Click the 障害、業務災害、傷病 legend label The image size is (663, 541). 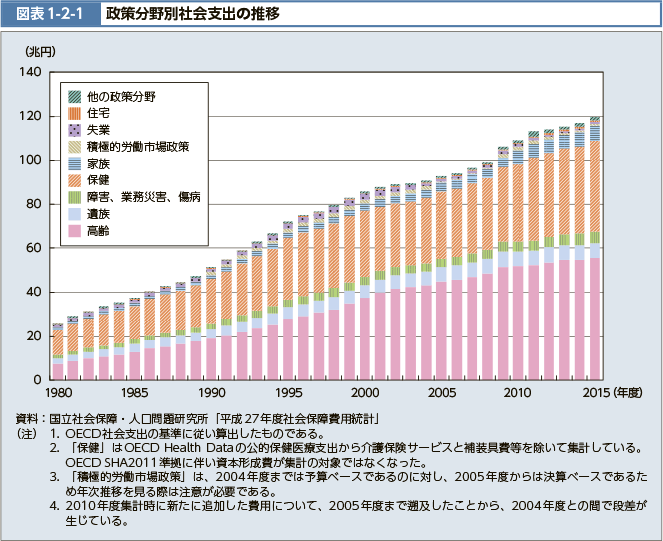[x=143, y=197]
